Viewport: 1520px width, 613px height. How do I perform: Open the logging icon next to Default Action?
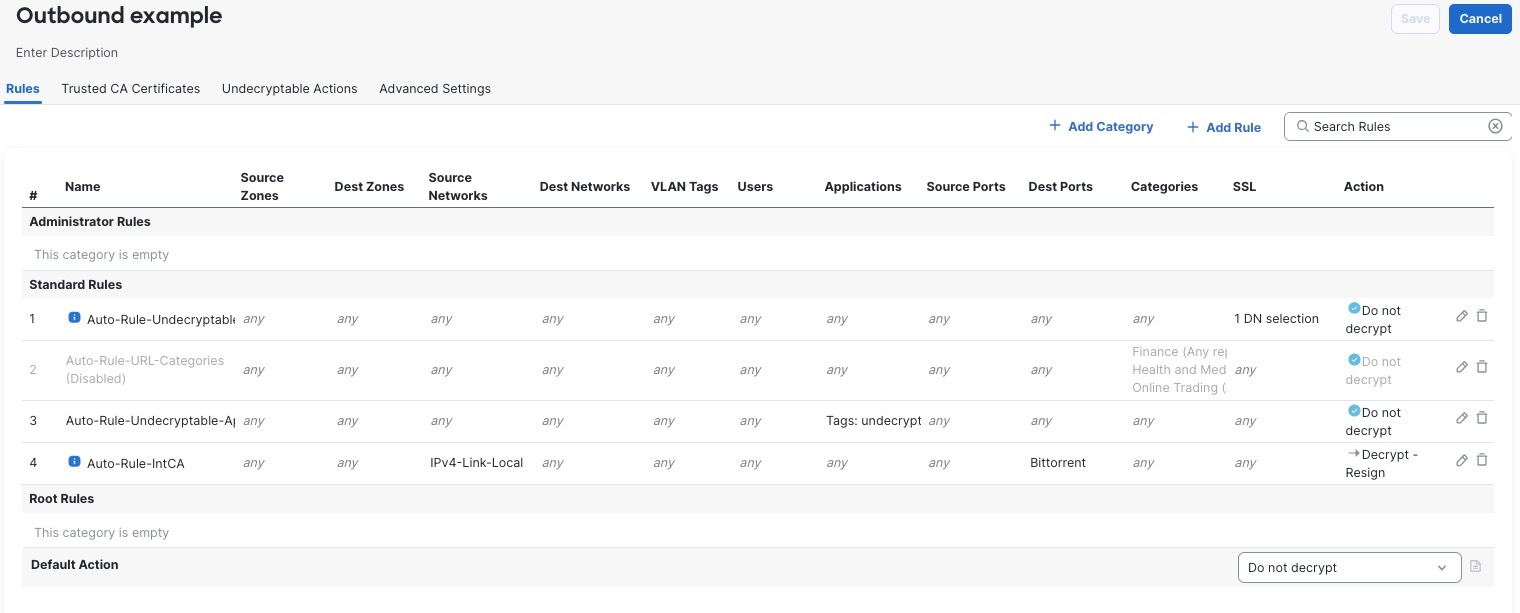coord(1476,567)
